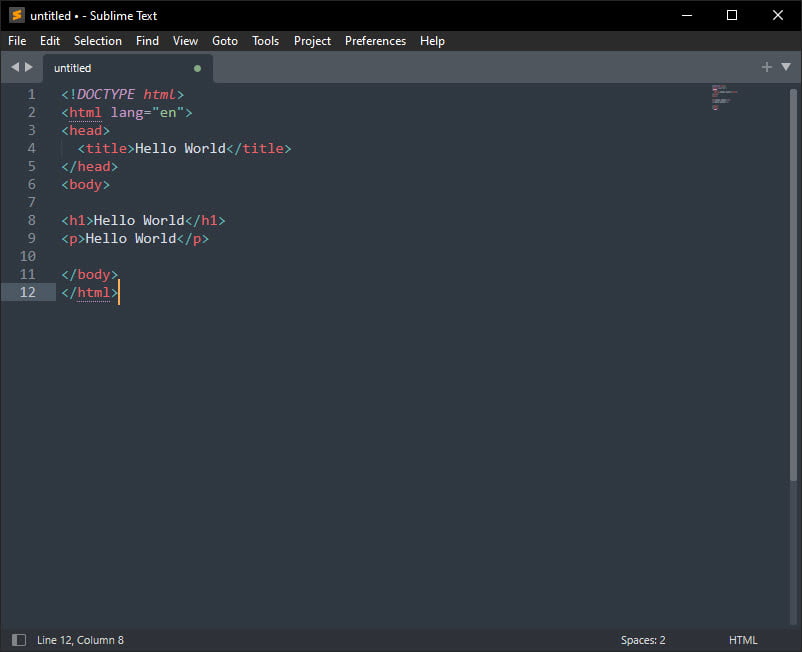Open the tab list dropdown arrow
Screen dimensions: 802x652
point(786,67)
